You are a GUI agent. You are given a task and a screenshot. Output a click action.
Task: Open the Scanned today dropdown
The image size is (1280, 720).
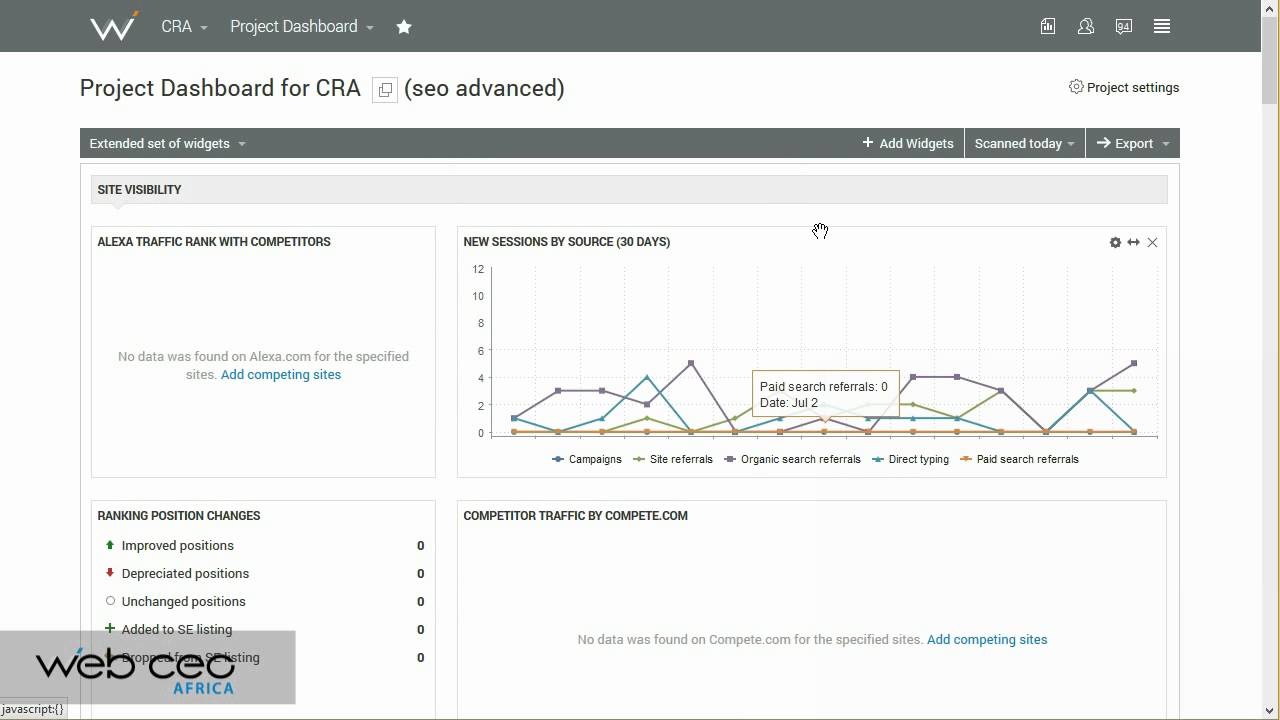coord(1025,143)
